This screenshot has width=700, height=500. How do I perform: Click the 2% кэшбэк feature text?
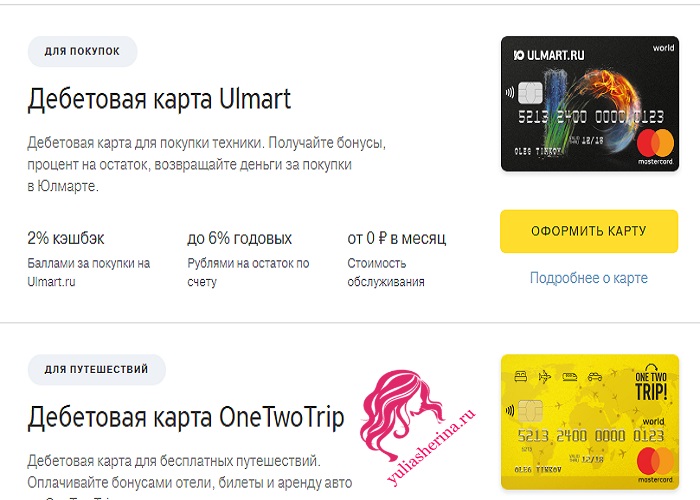click(66, 238)
